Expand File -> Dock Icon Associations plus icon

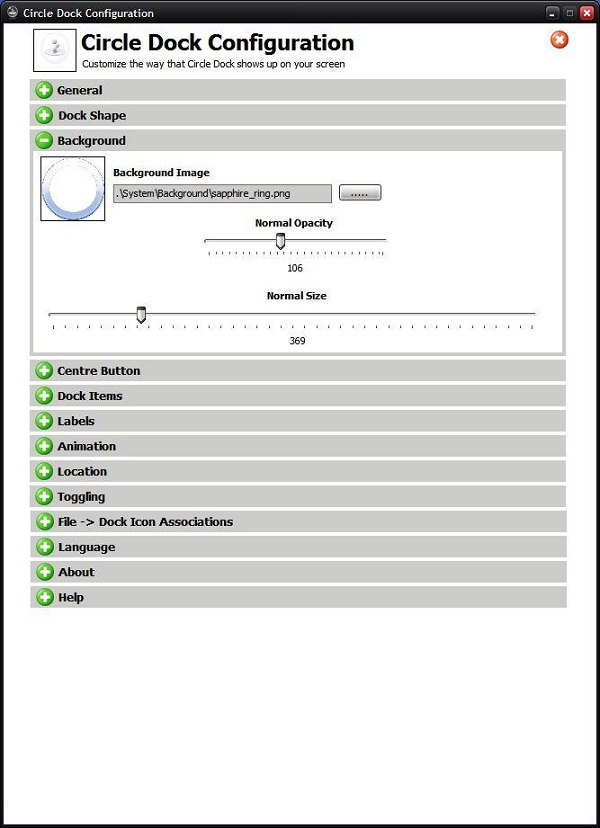[x=44, y=522]
